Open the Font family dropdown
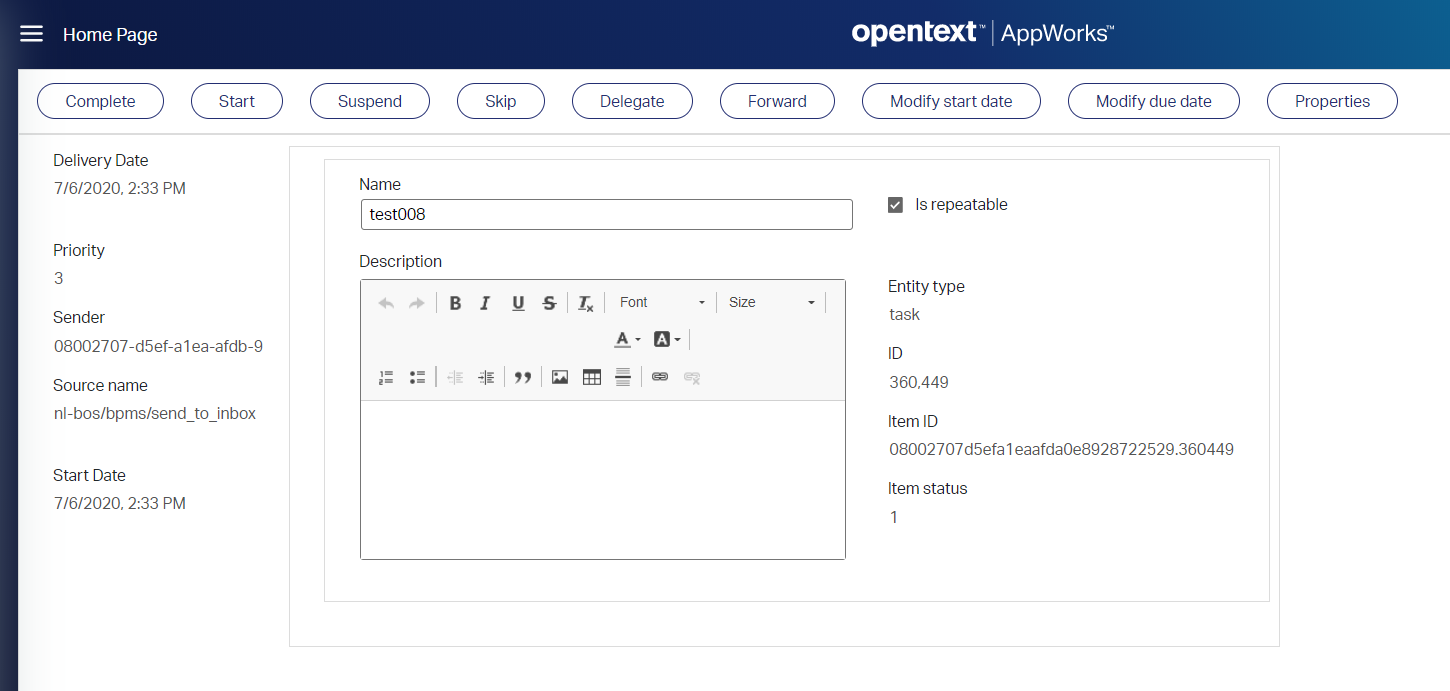Screen dimensions: 1450x691 (661, 302)
